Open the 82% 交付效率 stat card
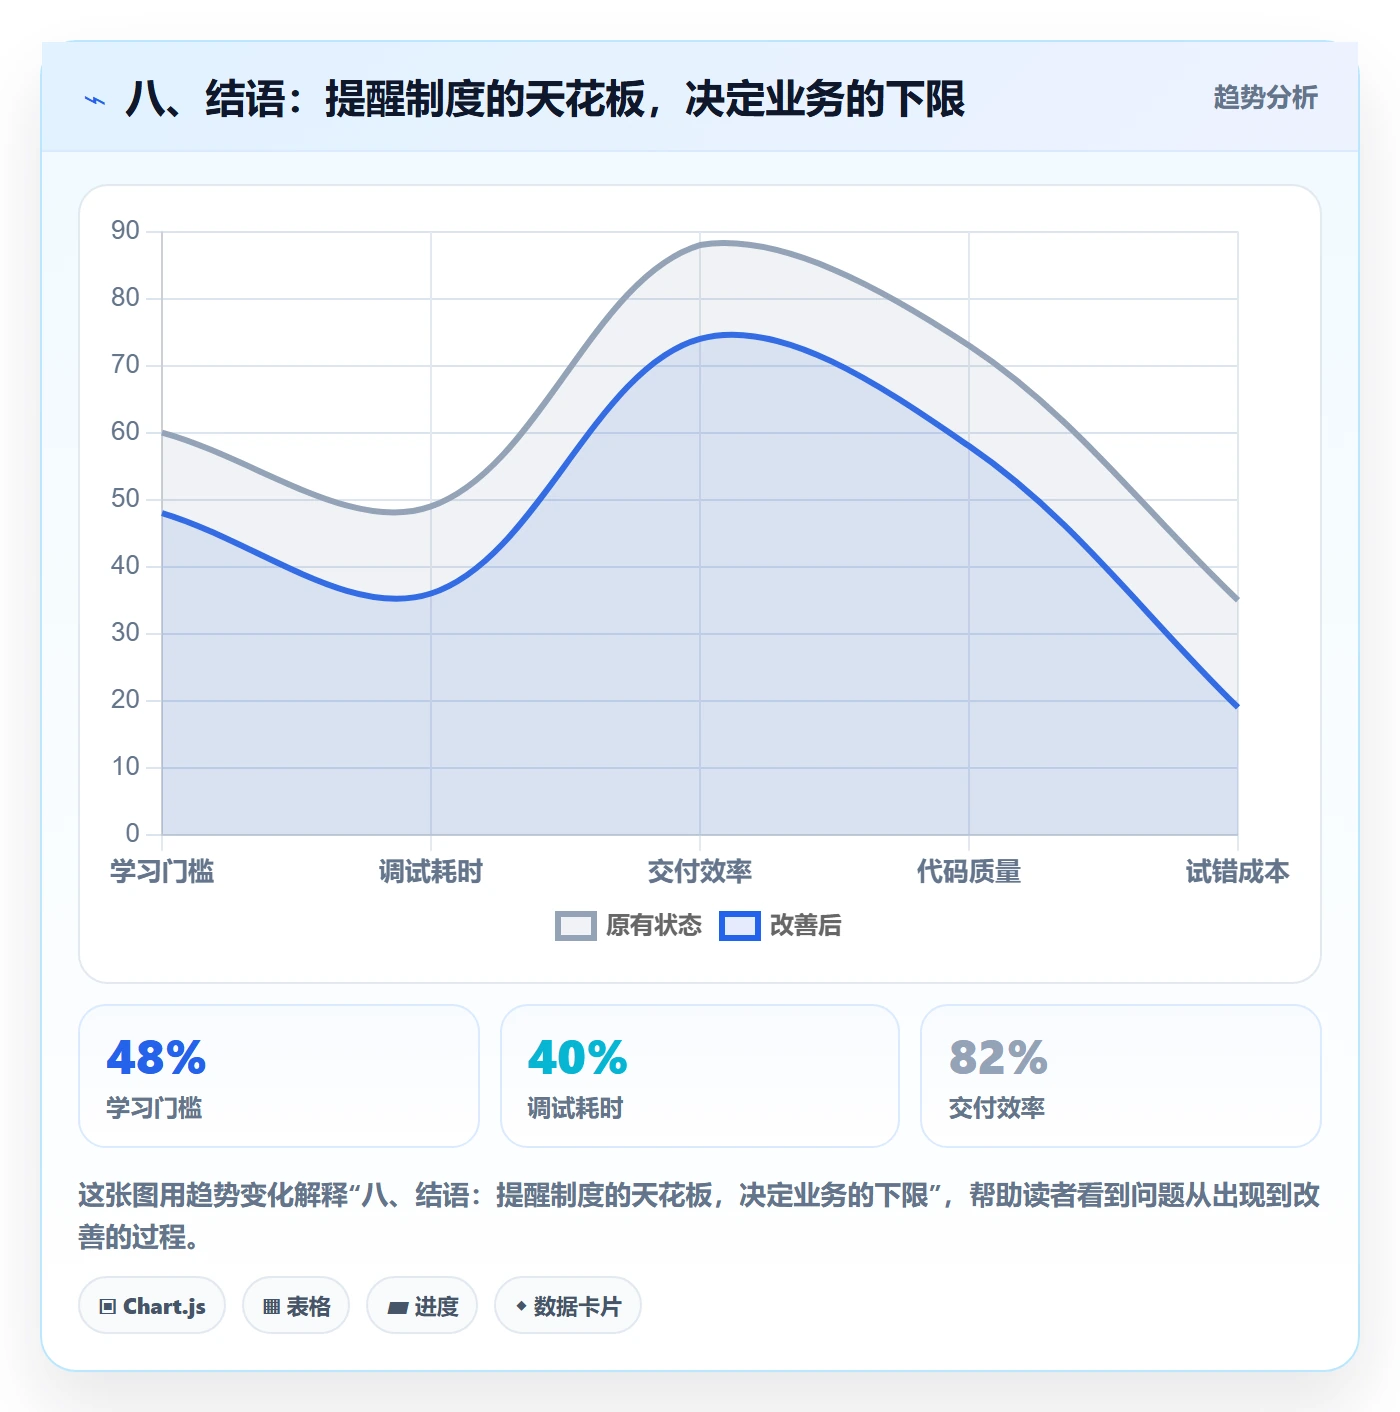This screenshot has width=1400, height=1412. tap(1121, 1076)
